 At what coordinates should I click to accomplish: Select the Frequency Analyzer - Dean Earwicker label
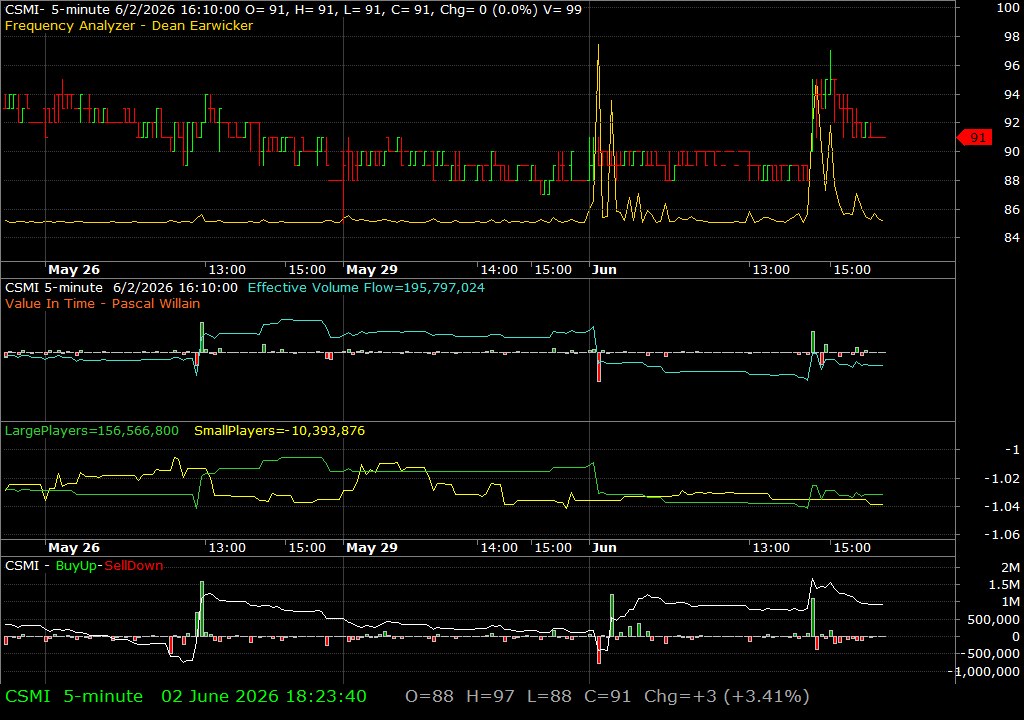coord(129,25)
